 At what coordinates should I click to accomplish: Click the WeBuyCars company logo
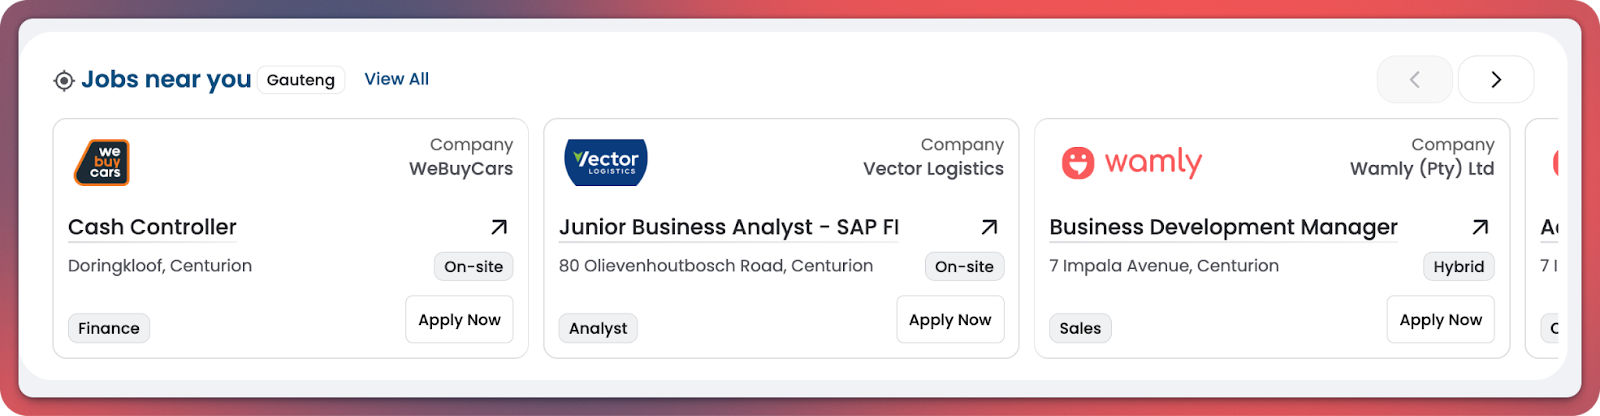click(102, 162)
